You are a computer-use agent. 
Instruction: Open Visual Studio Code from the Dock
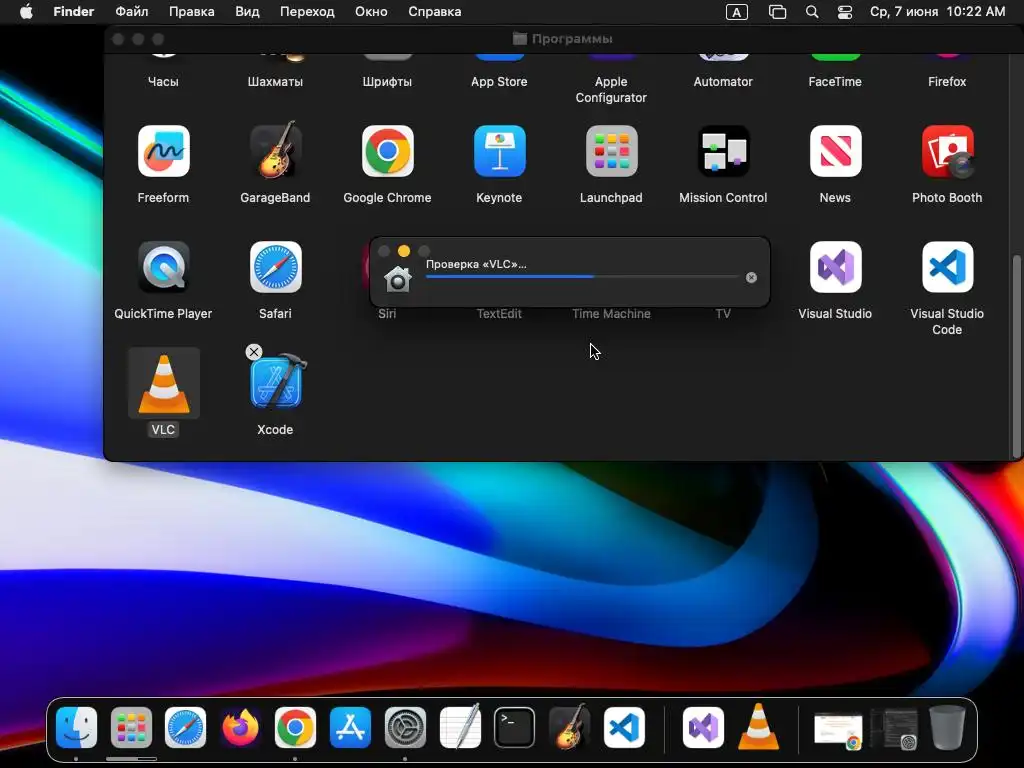[624, 728]
